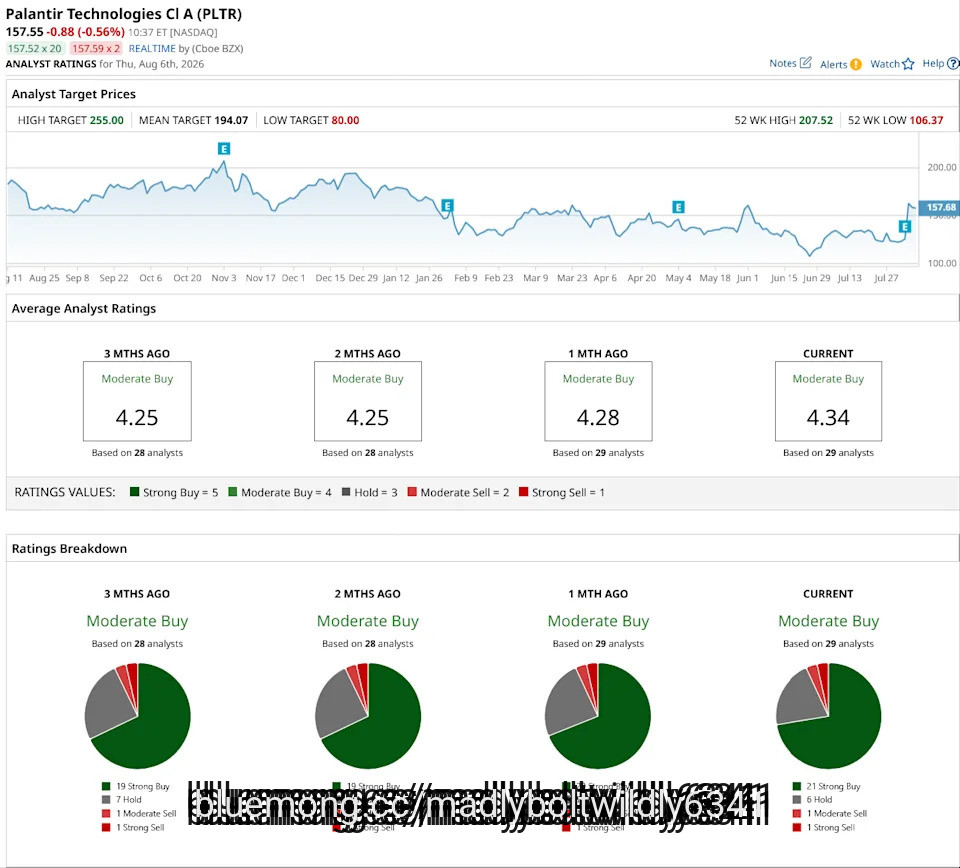Click the earnings marker near May 4
Viewport: 960px width, 868px height.
678,207
